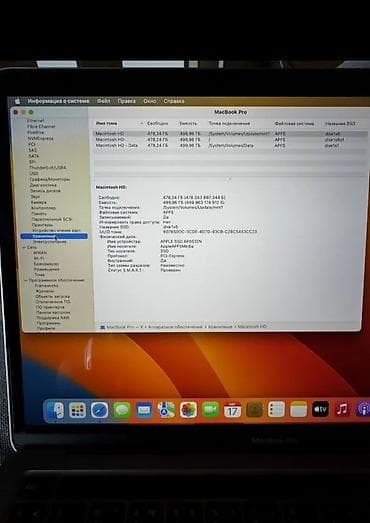Select Thunderbolt/USB4 in the sidebar

tap(48, 167)
